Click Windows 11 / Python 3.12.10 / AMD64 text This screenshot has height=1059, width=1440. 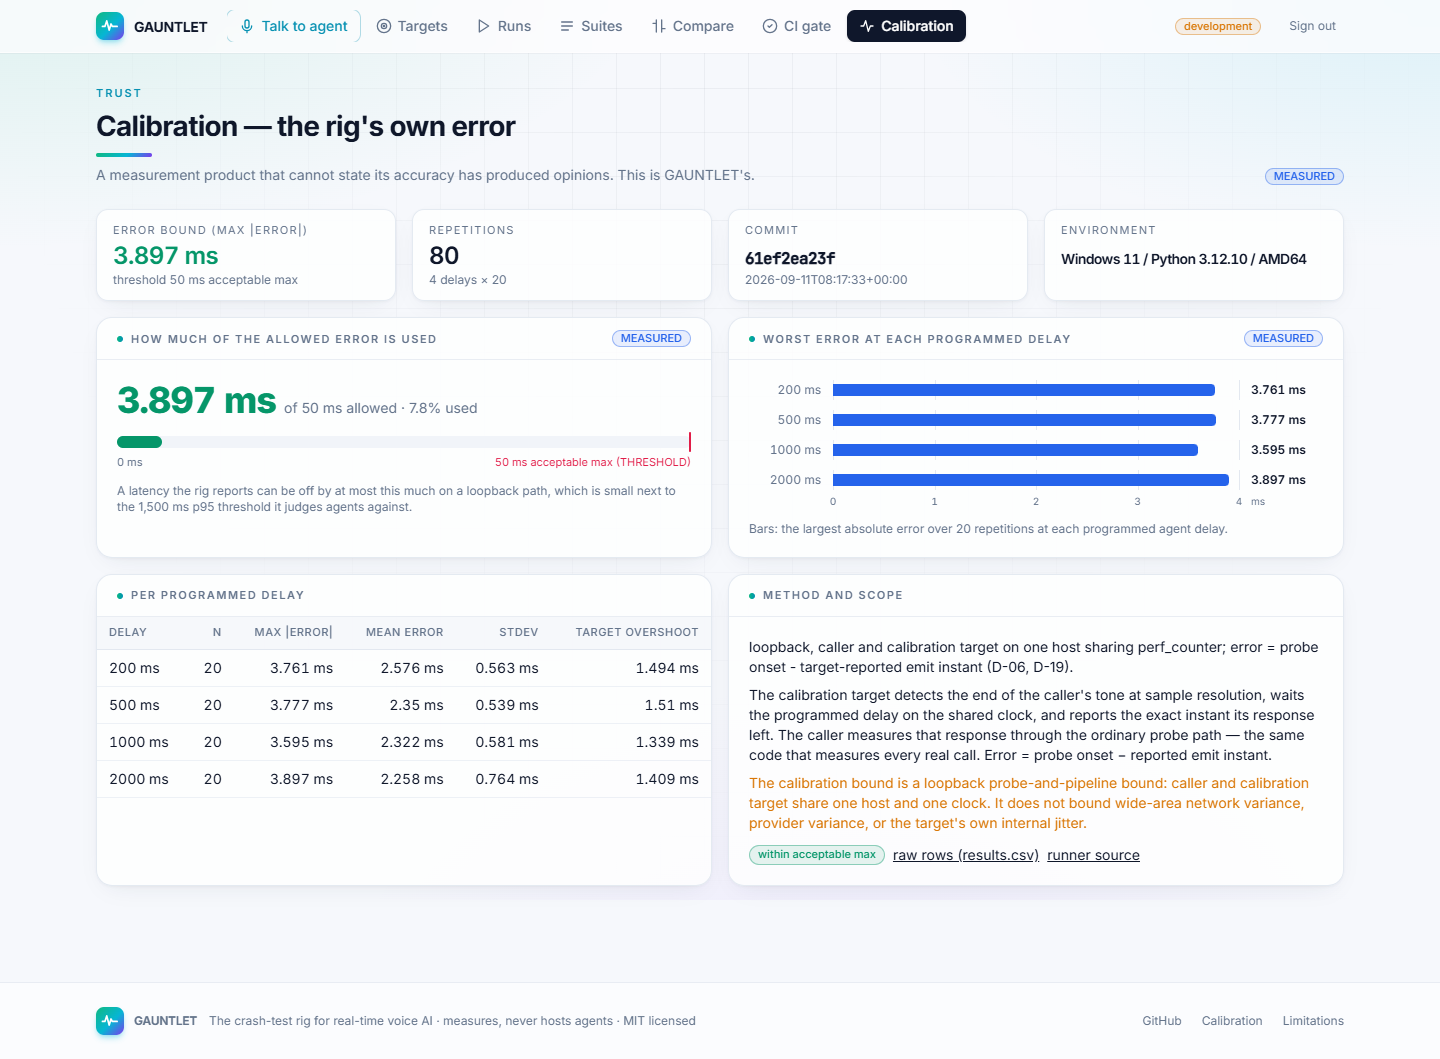1184,259
